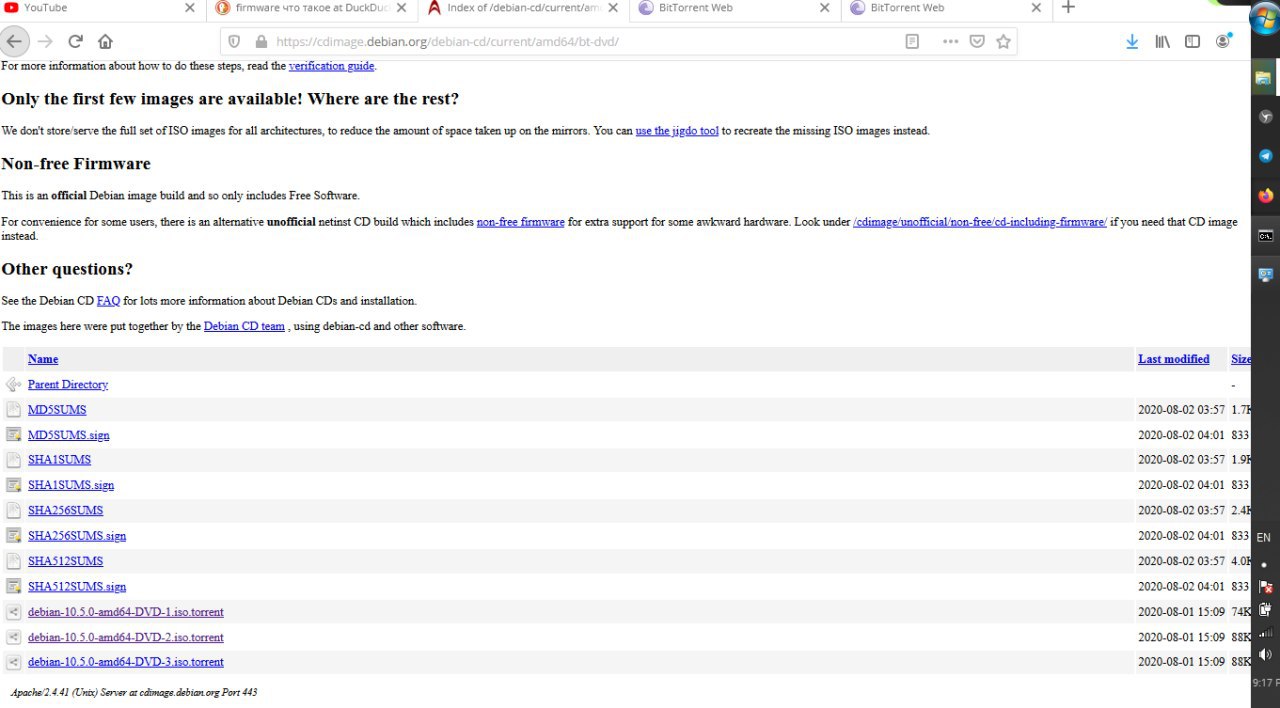
Task: Sort listing by Name column
Action: pyautogui.click(x=43, y=359)
